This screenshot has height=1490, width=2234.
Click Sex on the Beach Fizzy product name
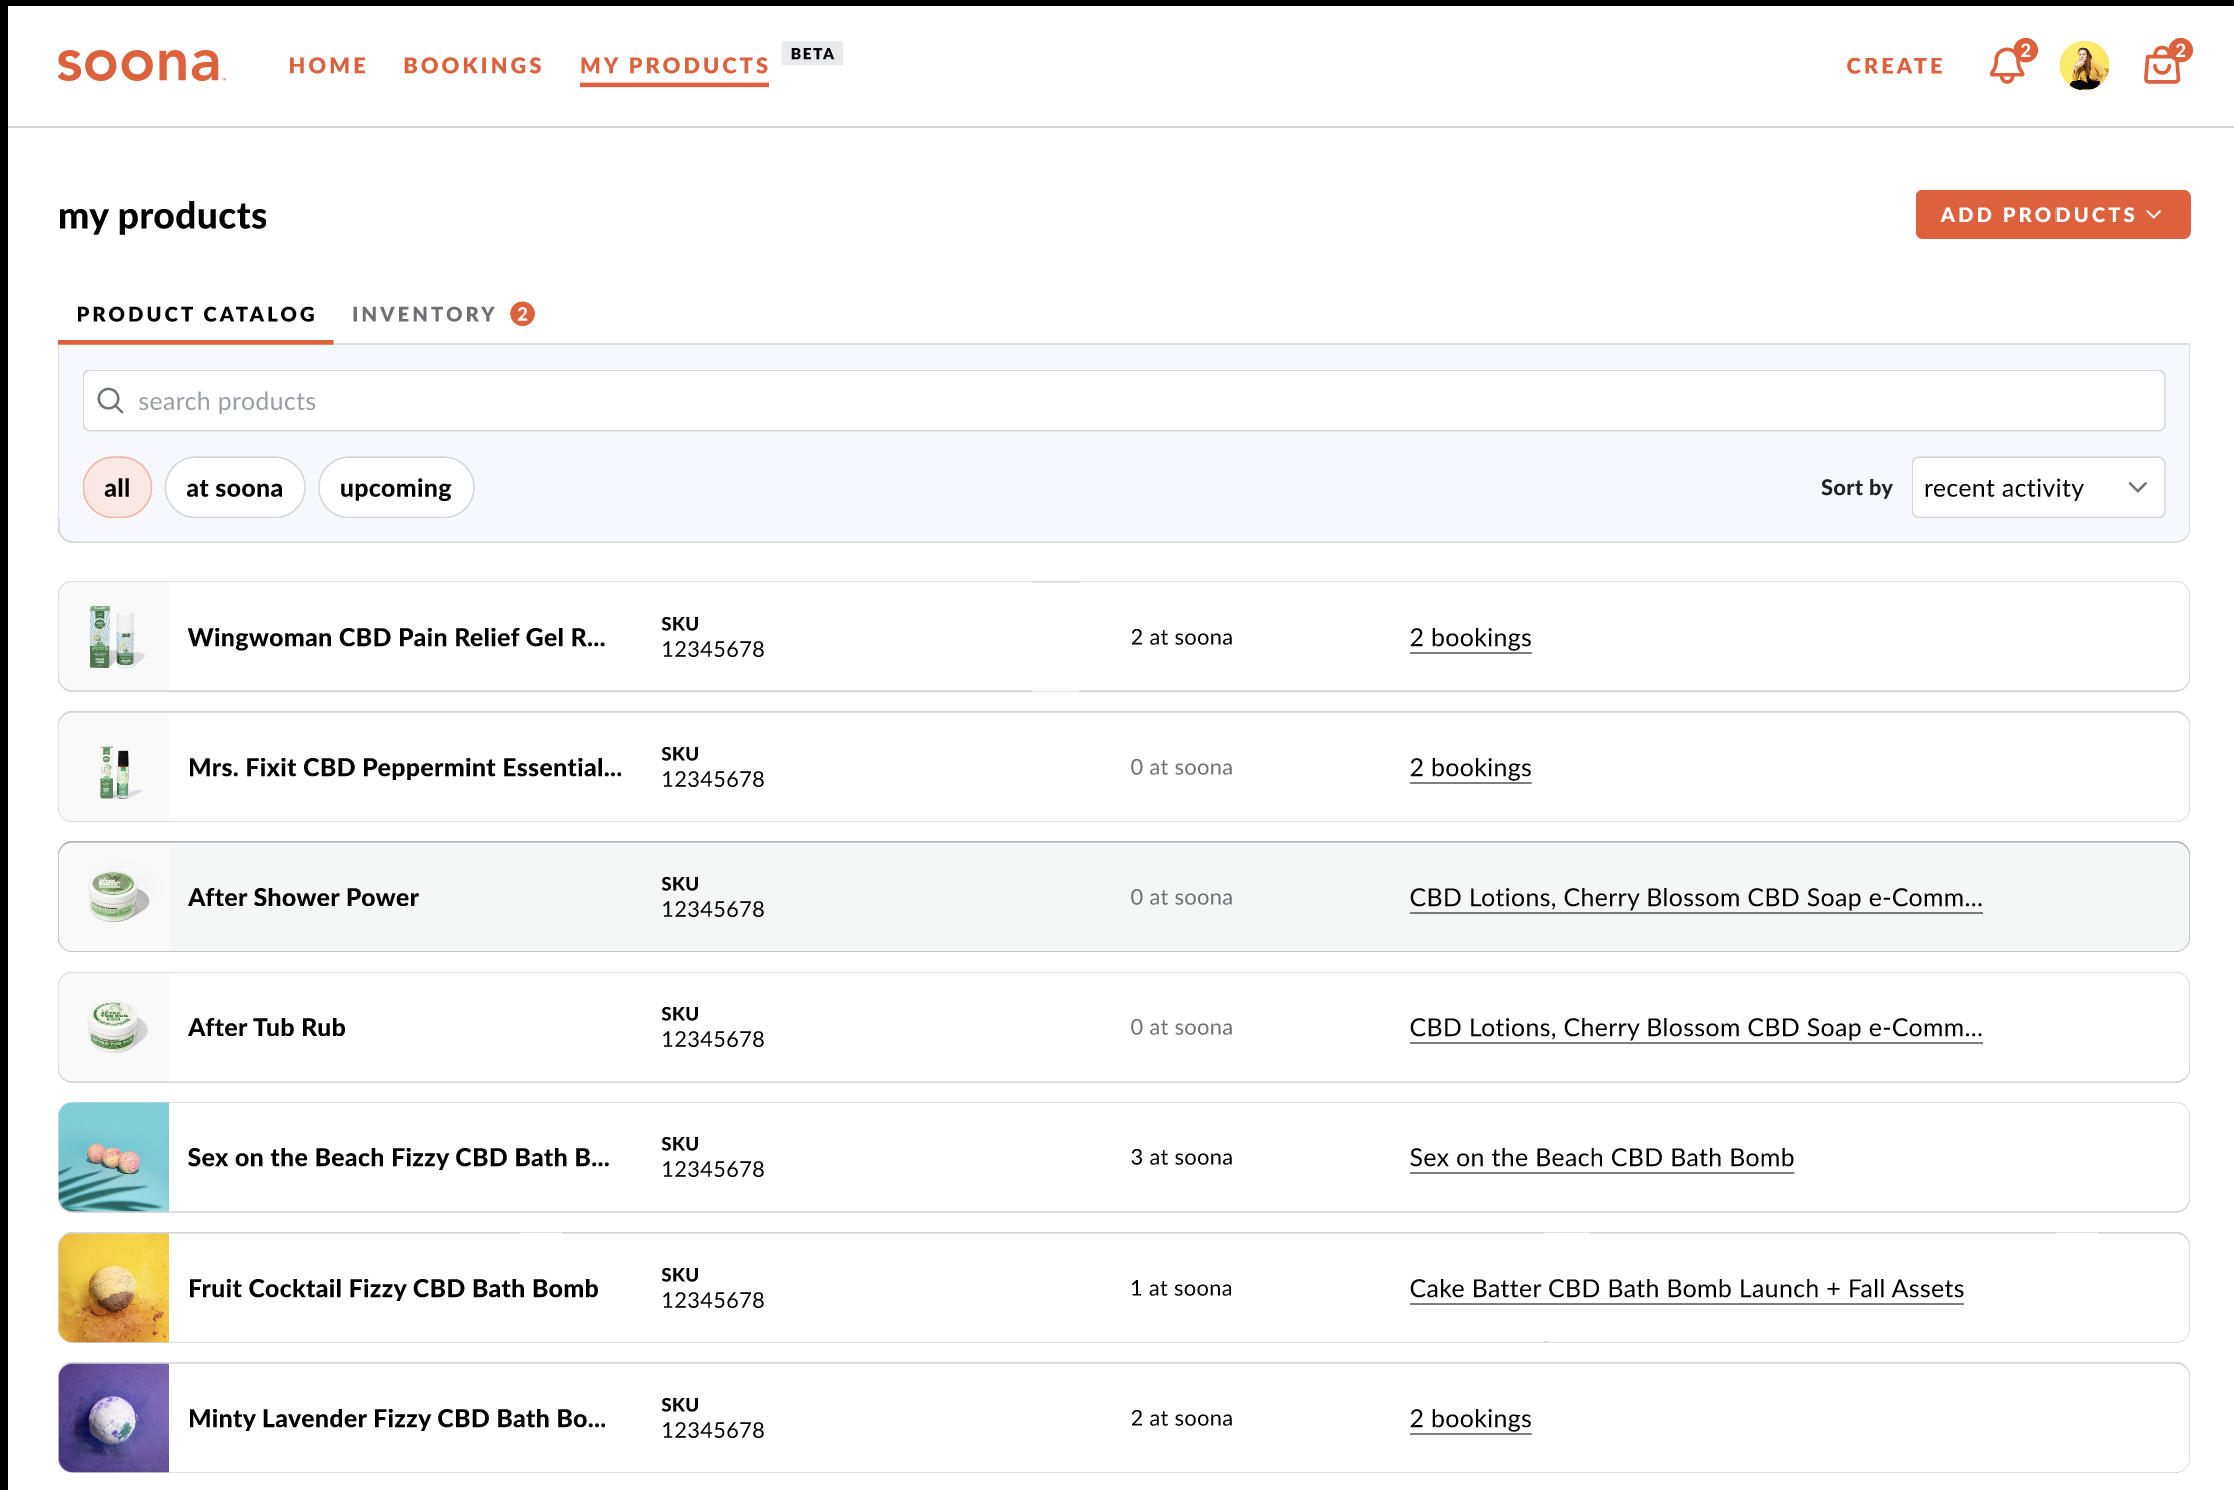(399, 1158)
